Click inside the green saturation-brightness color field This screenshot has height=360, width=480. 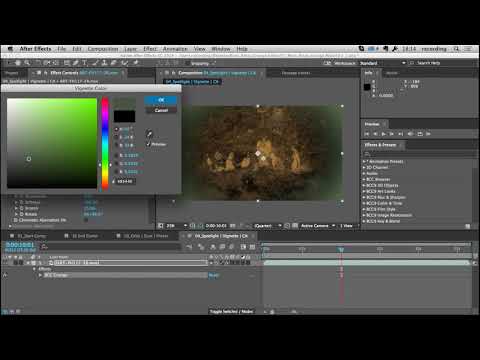click(x=52, y=143)
